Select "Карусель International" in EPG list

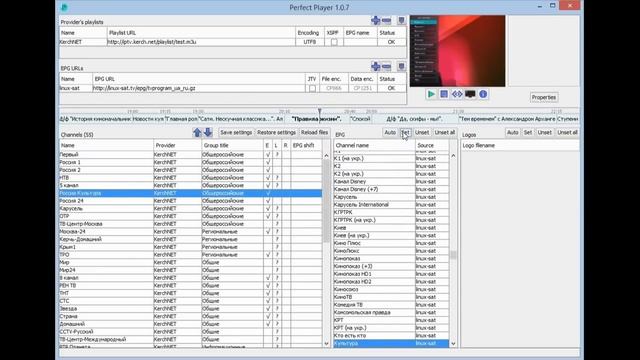tap(391, 204)
